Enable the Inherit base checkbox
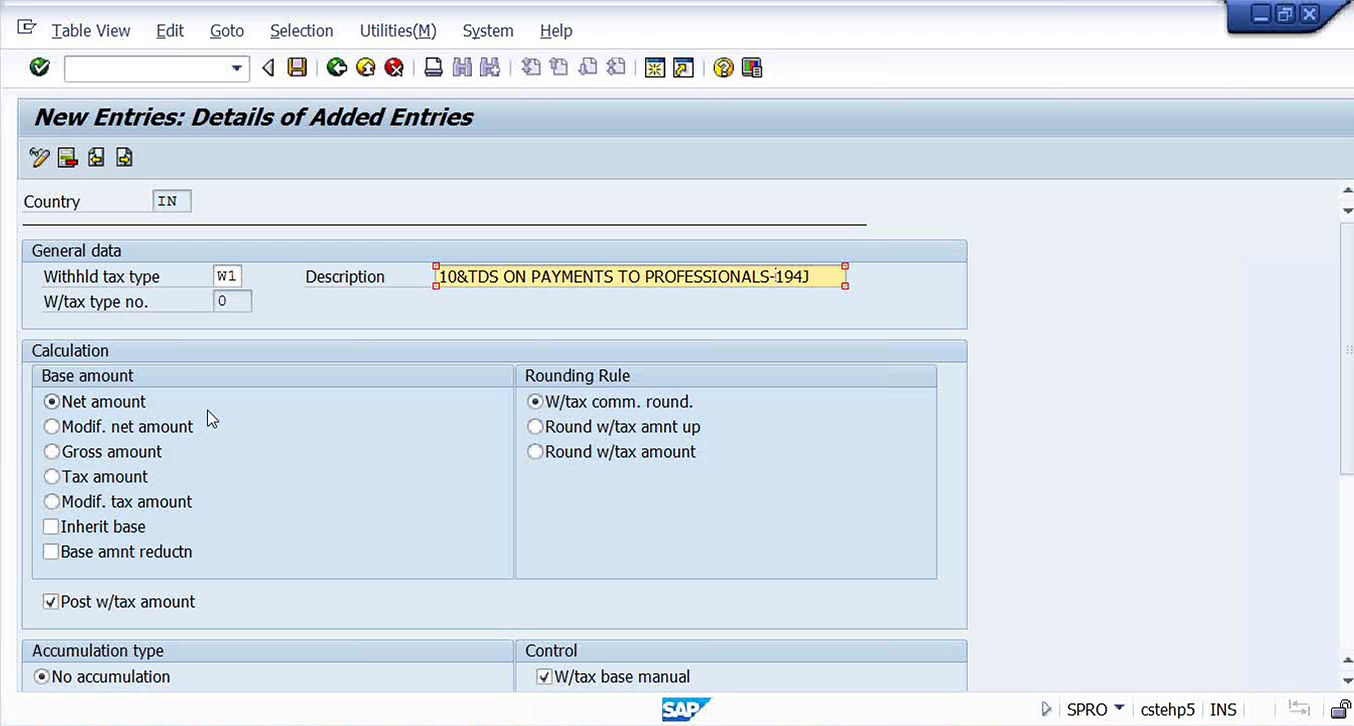Viewport: 1354px width, 726px height. click(51, 527)
